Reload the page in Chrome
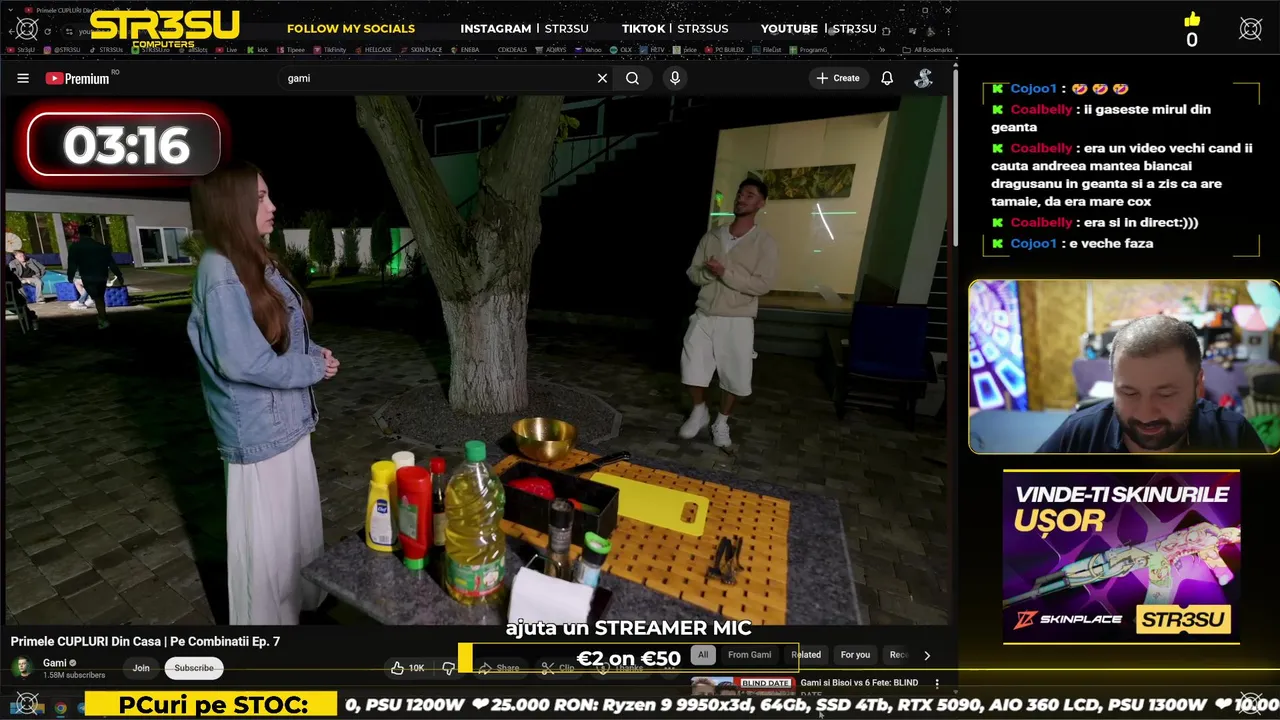The height and width of the screenshot is (720, 1280). 47,30
